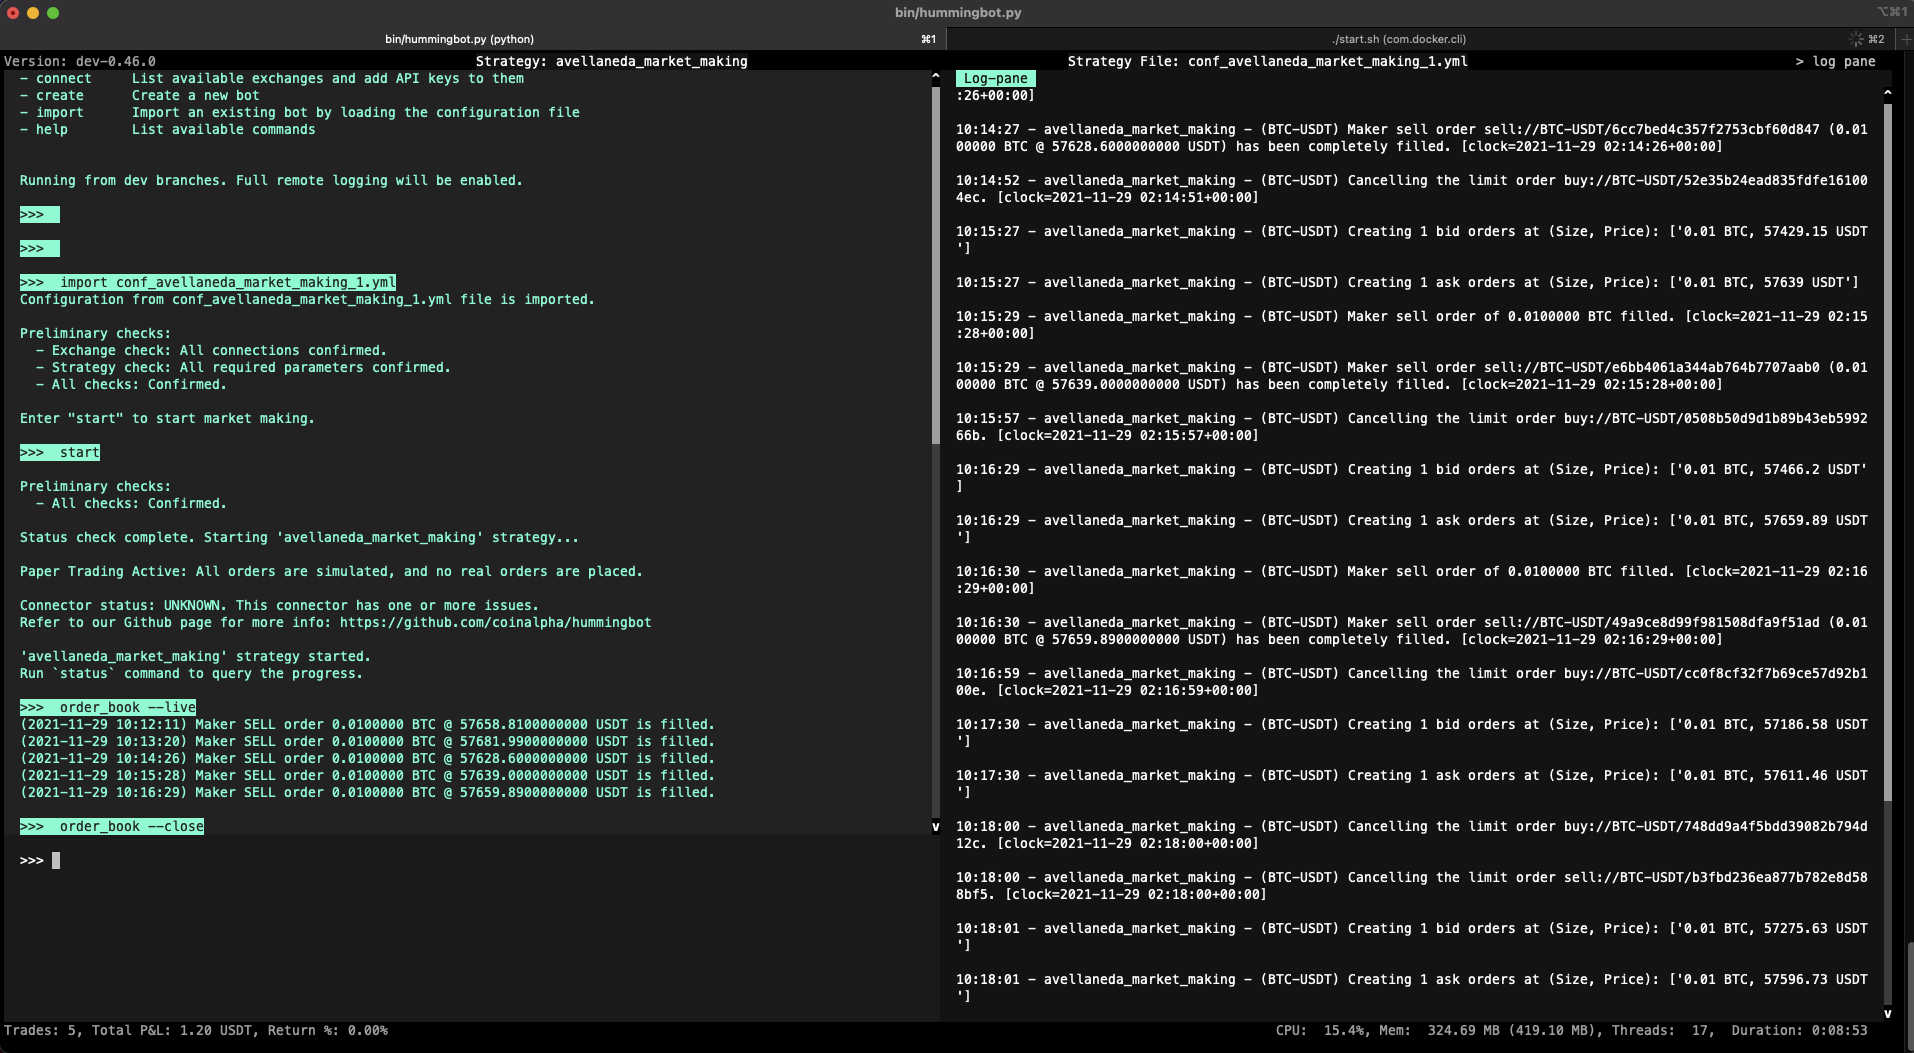Click the tab activity spinner icon
Image resolution: width=1914 pixels, height=1053 pixels.
click(1856, 39)
